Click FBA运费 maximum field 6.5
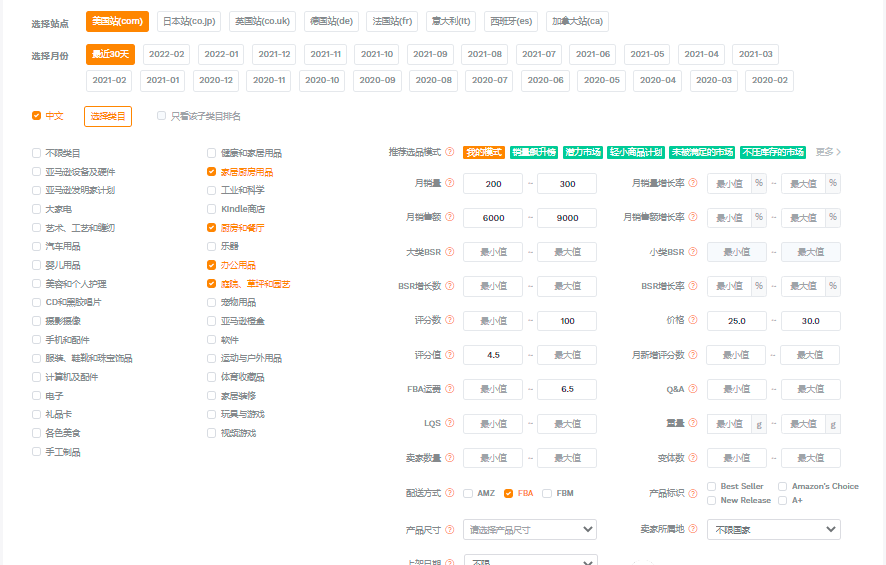 tap(567, 389)
